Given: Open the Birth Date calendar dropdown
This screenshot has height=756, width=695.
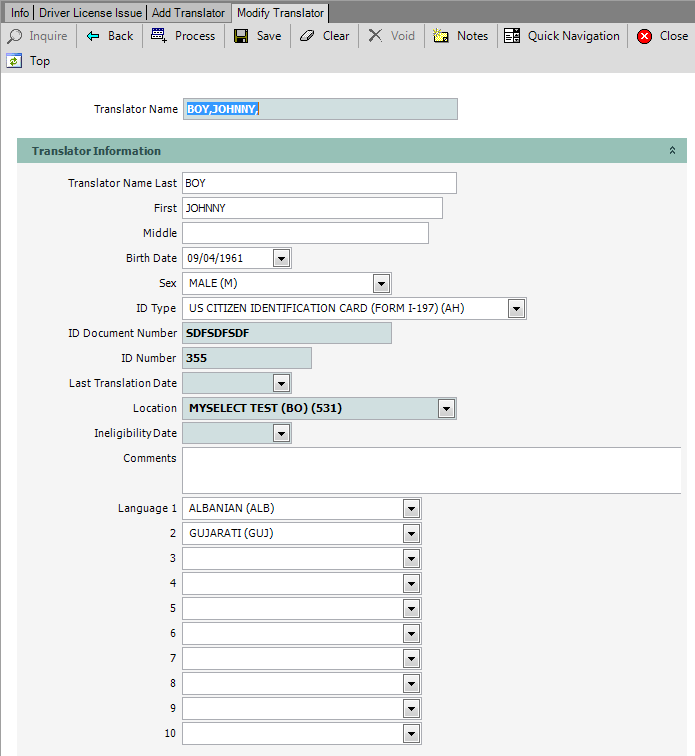Looking at the screenshot, I should 281,258.
